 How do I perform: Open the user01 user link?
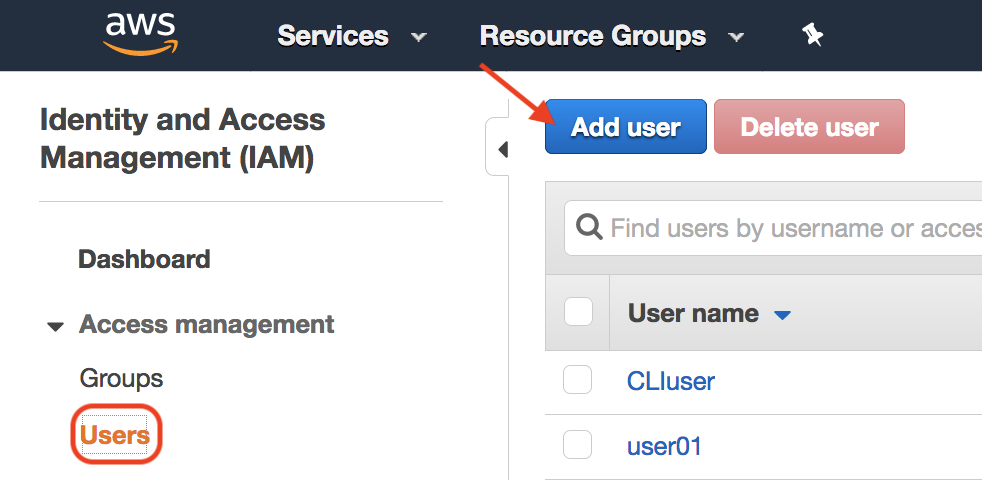[664, 446]
